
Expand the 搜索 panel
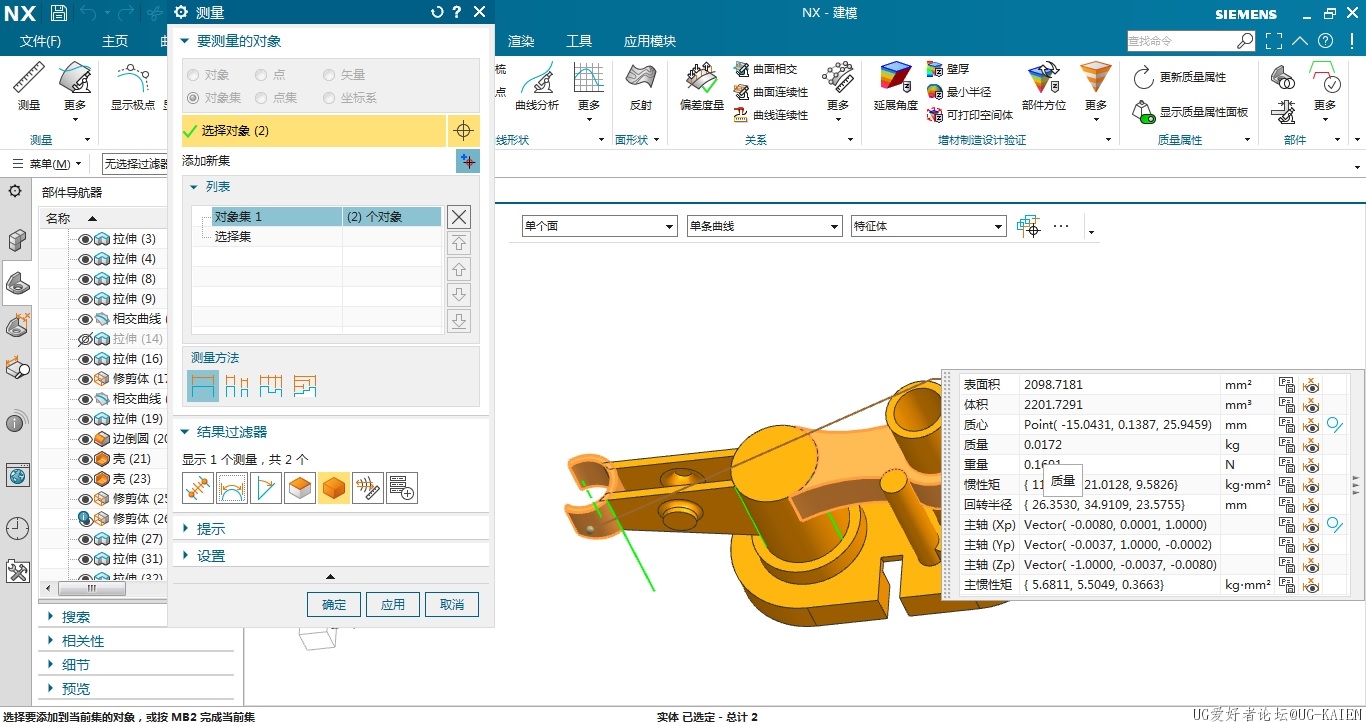pos(52,617)
